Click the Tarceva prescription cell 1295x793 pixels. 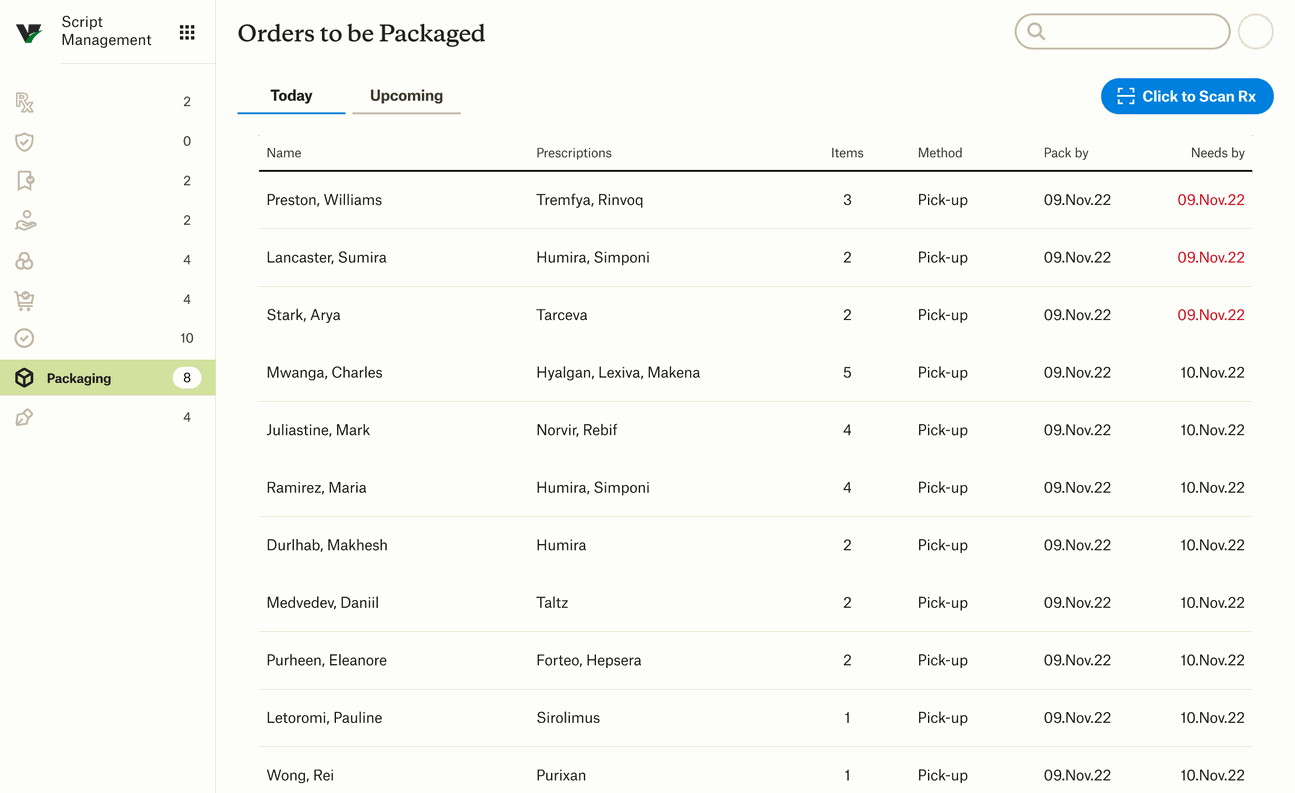coord(562,315)
